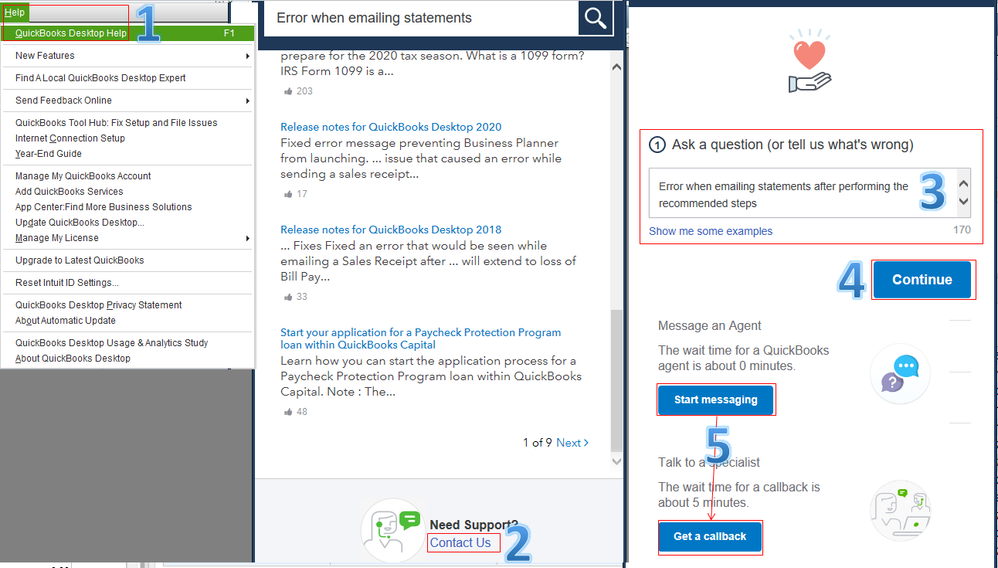Click the "Need Support?" heading
The image size is (998, 568).
pos(474,525)
